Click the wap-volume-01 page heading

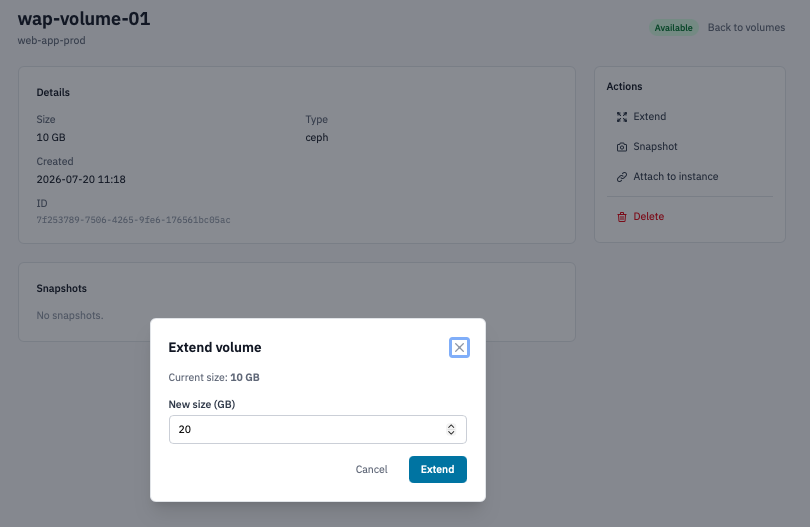point(84,19)
